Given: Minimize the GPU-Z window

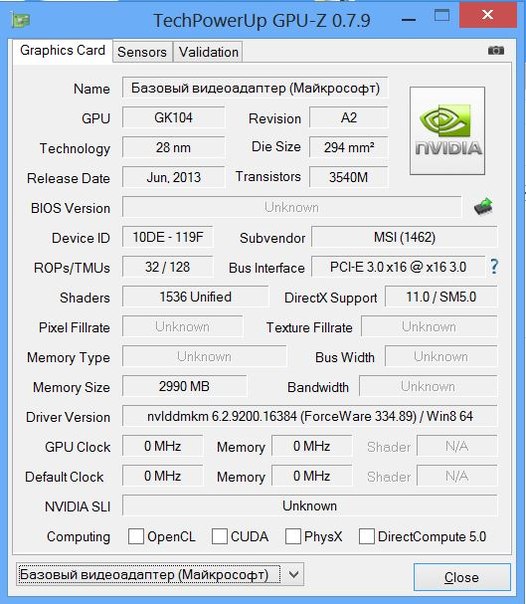Looking at the screenshot, I should coord(409,19).
